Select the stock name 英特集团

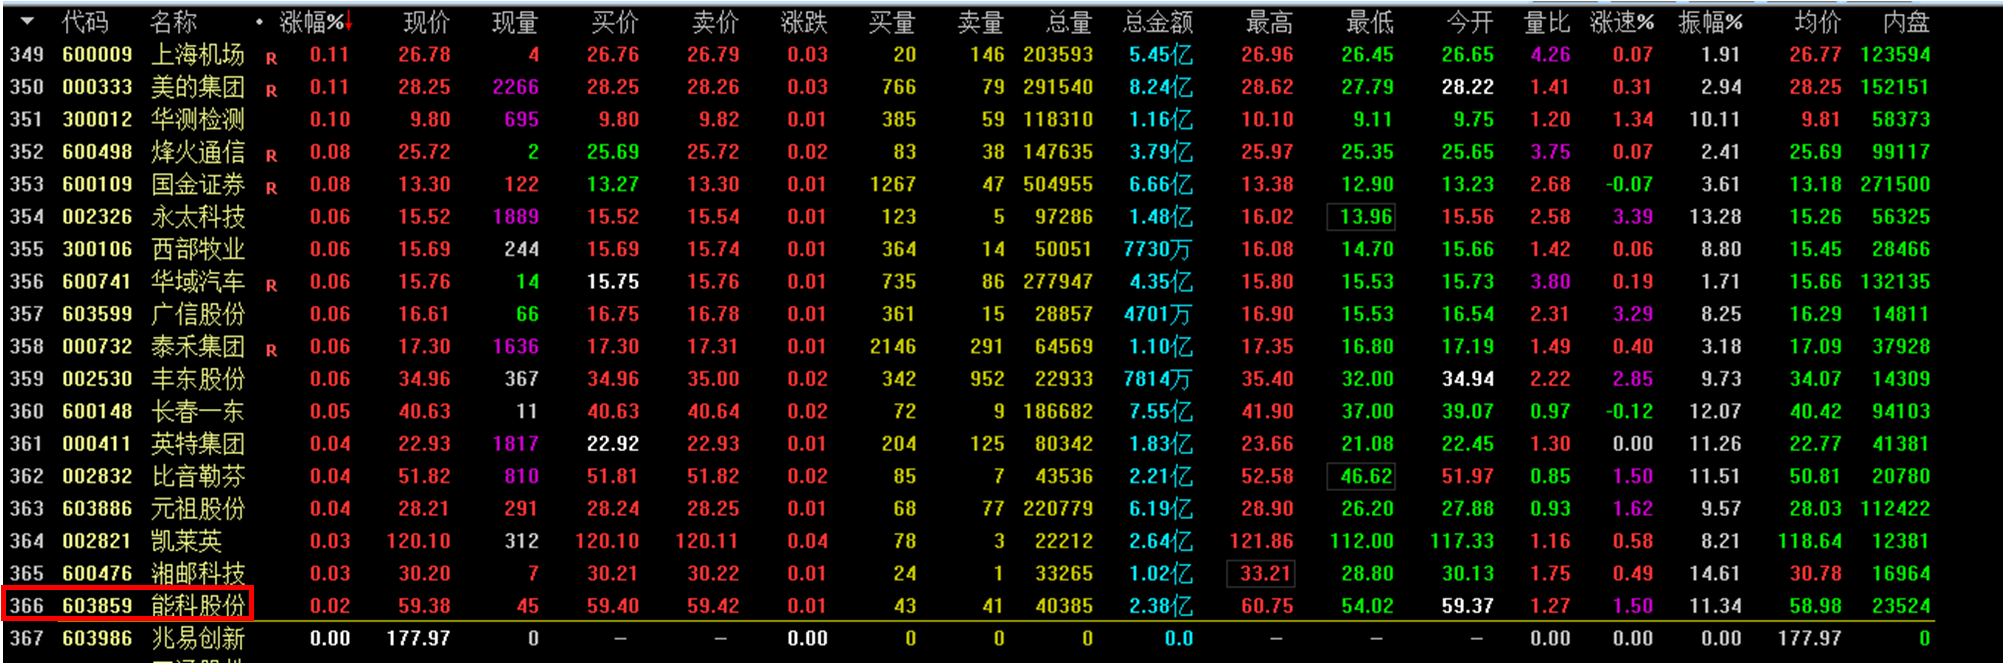point(198,444)
